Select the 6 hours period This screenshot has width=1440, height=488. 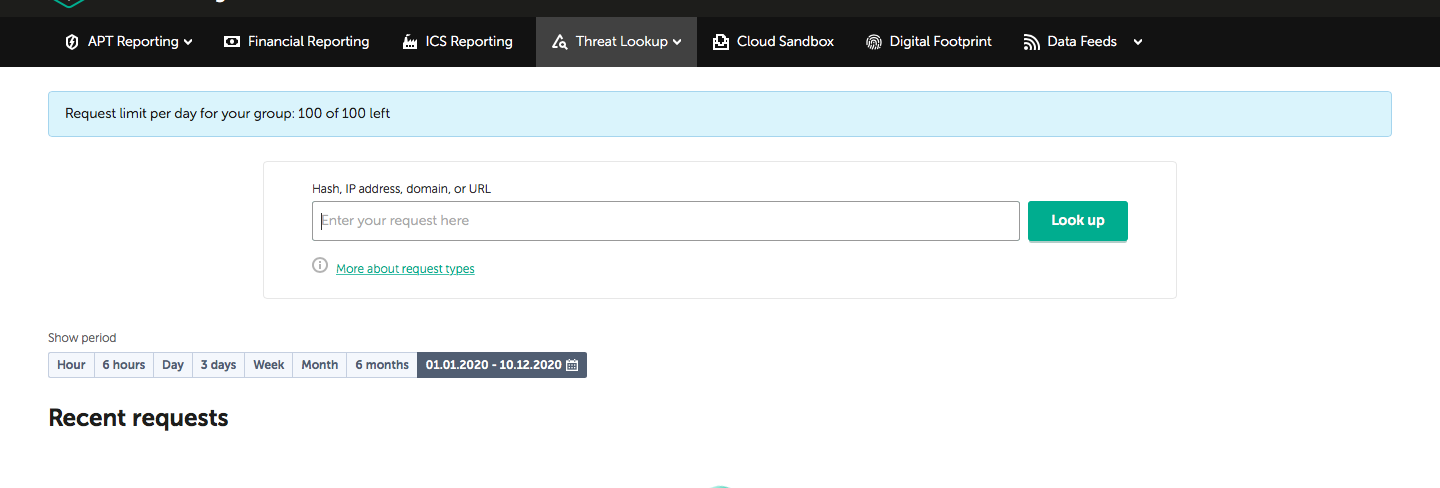124,365
